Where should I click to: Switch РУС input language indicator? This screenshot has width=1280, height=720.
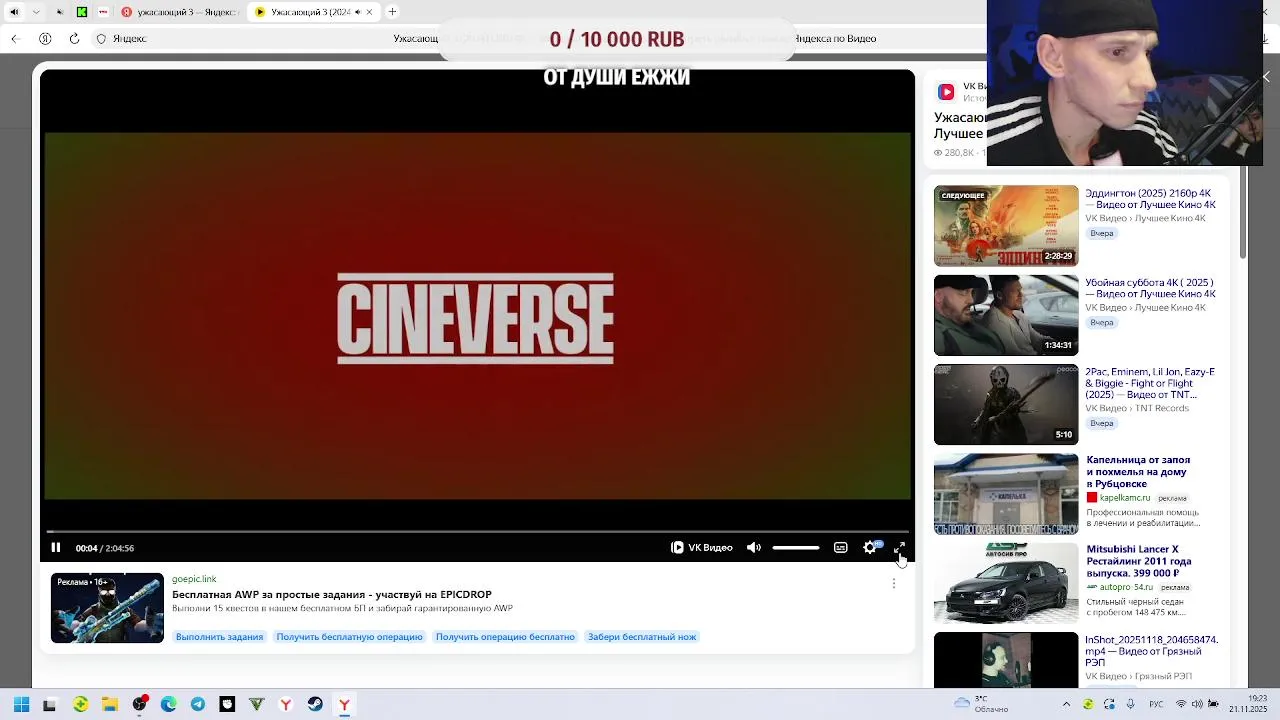click(x=1156, y=704)
